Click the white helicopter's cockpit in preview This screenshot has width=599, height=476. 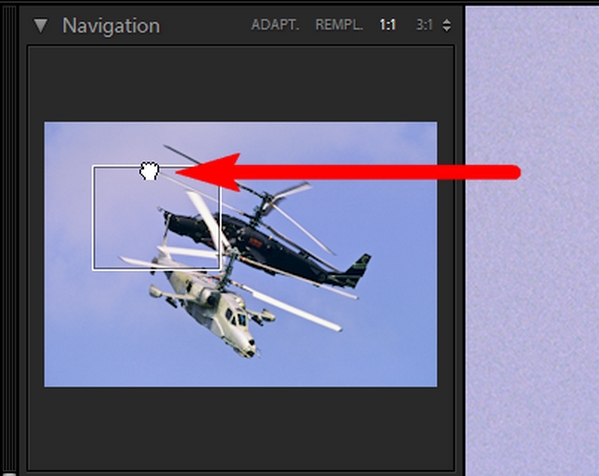coord(236,317)
